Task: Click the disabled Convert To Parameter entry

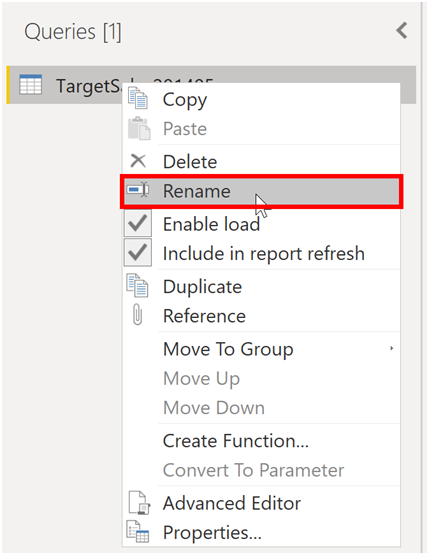Action: [253, 470]
